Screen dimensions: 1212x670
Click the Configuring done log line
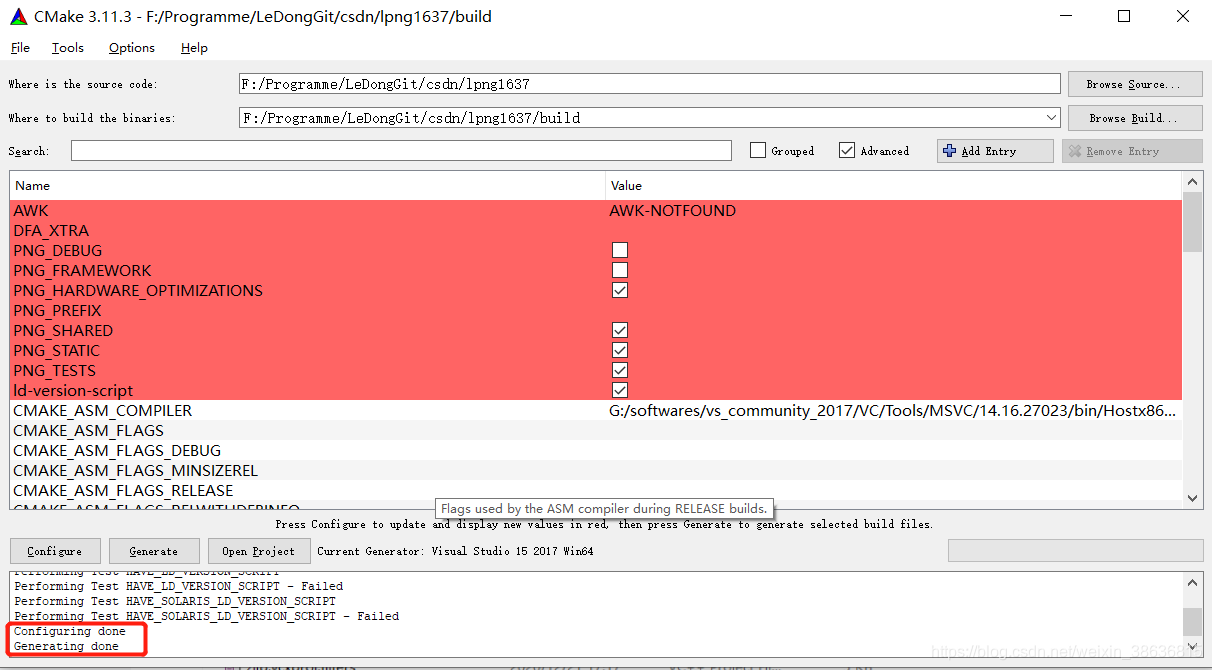click(70, 631)
